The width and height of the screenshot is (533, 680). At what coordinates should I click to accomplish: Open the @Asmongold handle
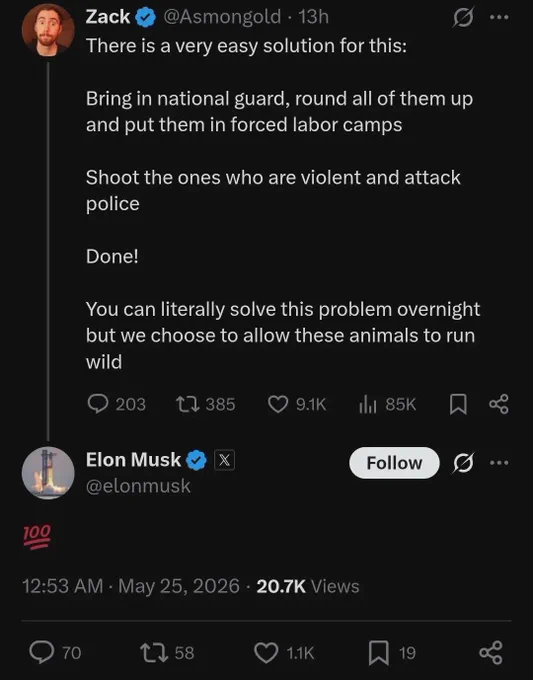222,17
